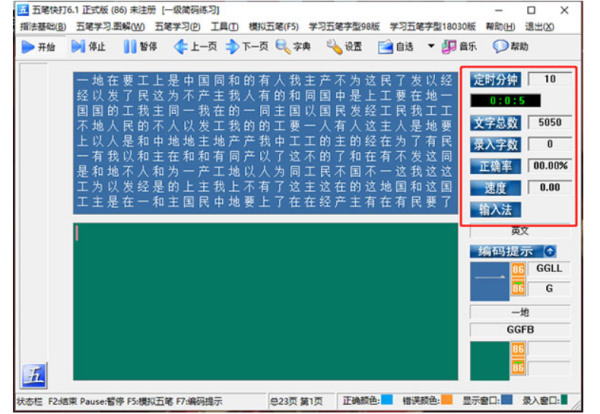Click the elapsed time display 0:0:5

tap(505, 101)
